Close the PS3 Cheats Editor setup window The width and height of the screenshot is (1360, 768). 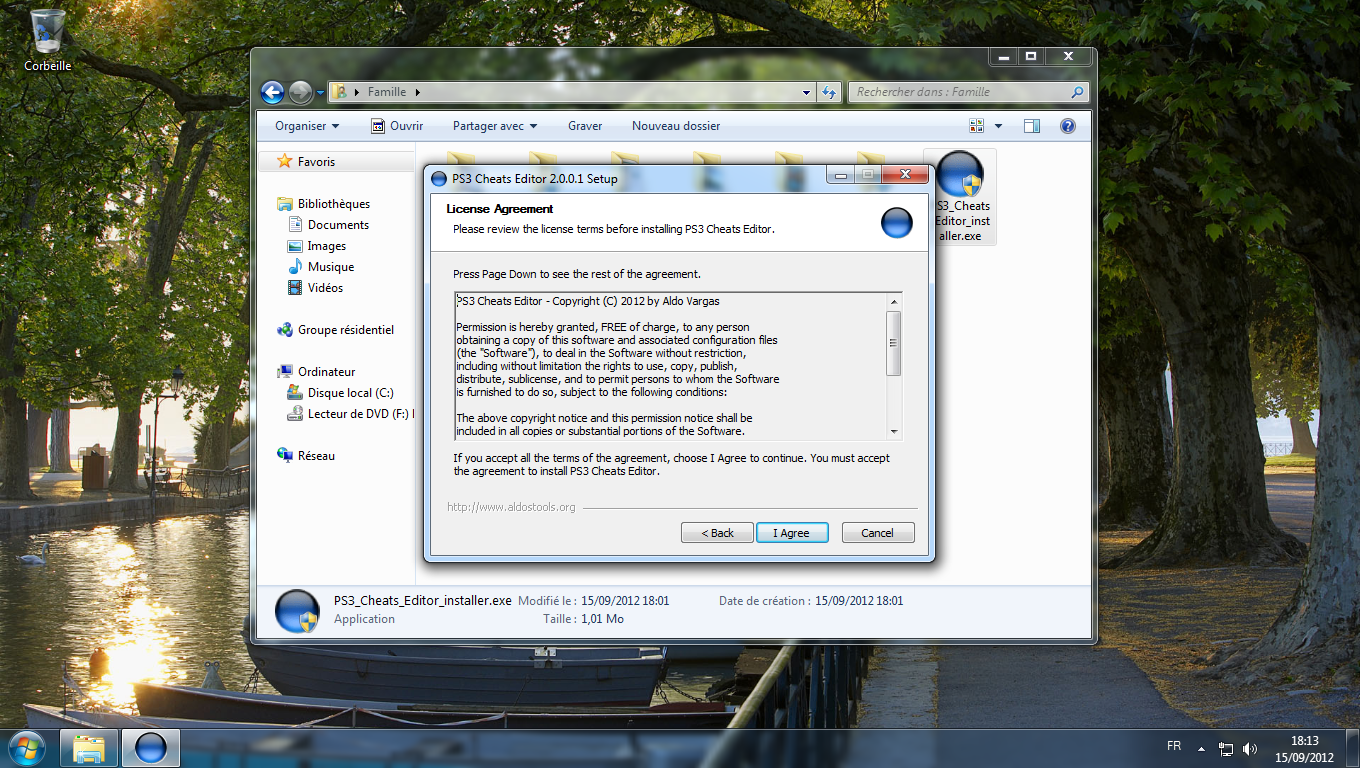905,175
